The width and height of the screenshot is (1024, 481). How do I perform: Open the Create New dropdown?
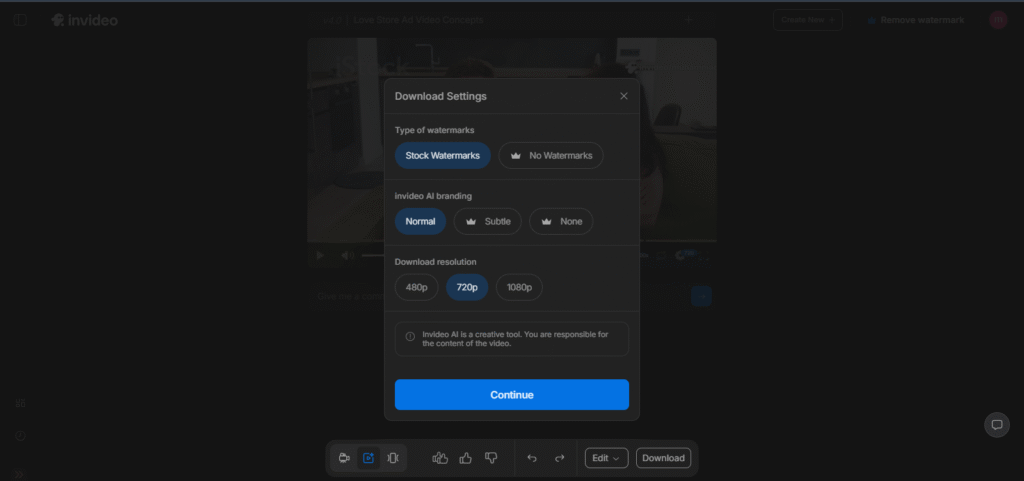tap(806, 20)
